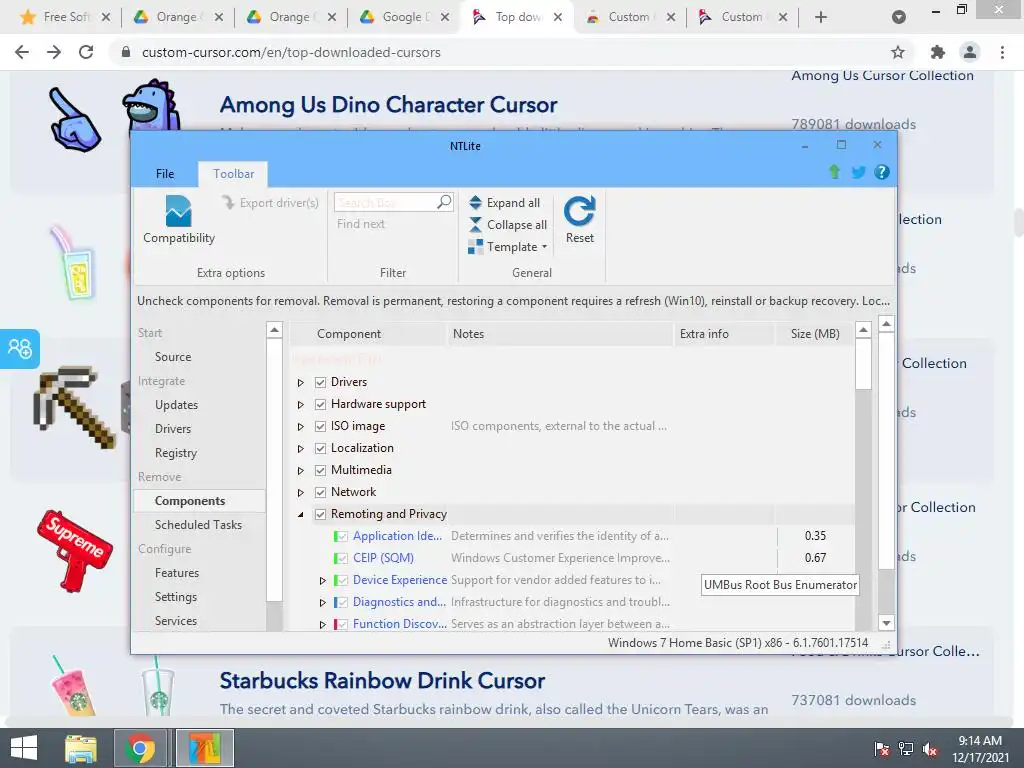This screenshot has height=768, width=1024.
Task: Uncheck the Multimedia checkbox
Action: pyautogui.click(x=321, y=470)
